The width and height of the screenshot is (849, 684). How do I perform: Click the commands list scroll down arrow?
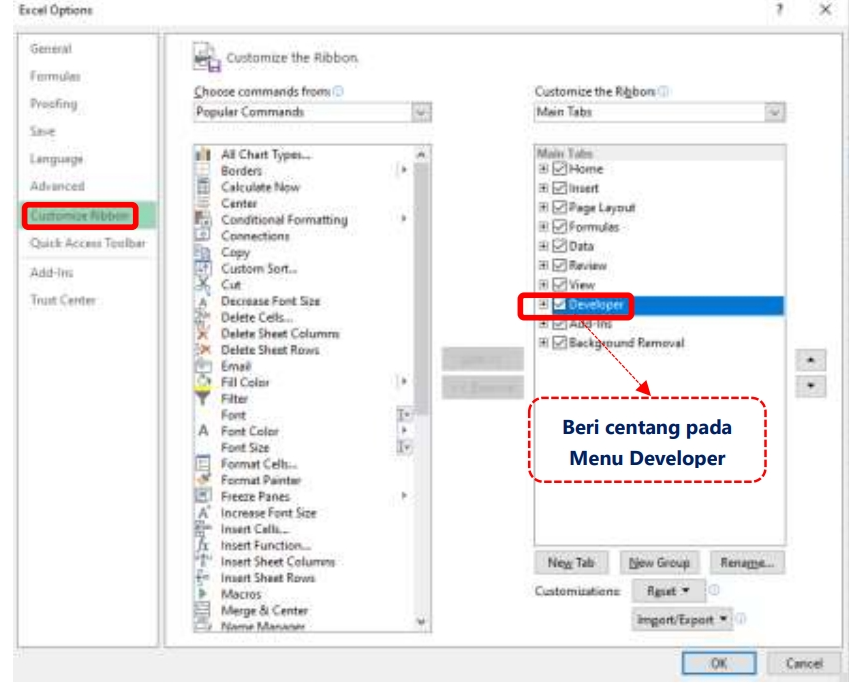421,621
